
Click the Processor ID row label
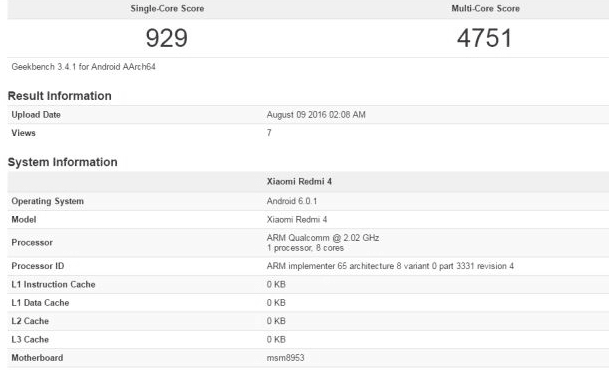(x=38, y=266)
